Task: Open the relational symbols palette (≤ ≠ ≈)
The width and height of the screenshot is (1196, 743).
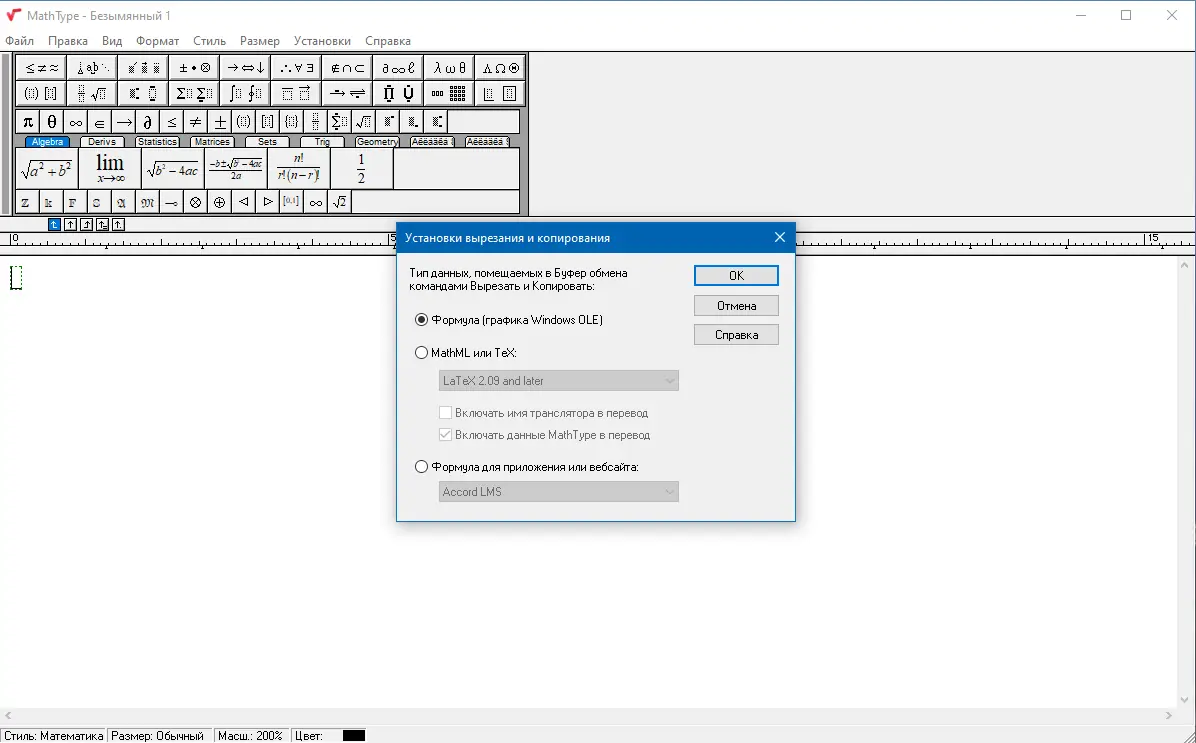Action: pyautogui.click(x=41, y=68)
